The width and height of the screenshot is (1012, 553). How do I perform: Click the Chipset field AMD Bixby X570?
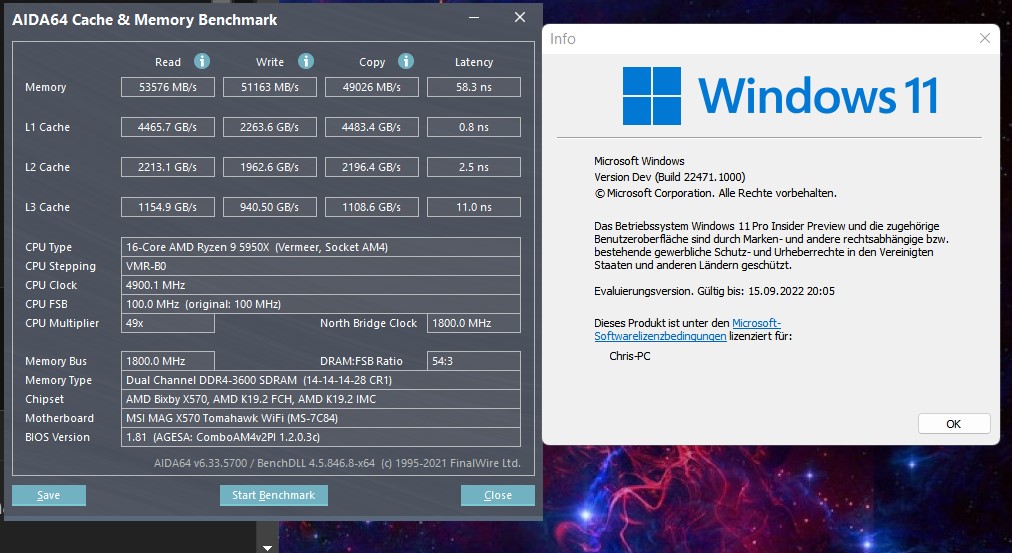321,399
